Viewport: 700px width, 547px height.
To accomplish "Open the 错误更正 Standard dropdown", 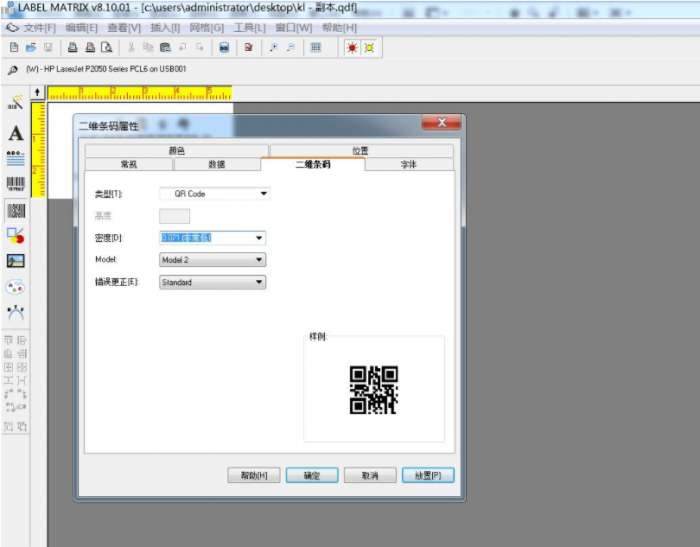I will [x=212, y=282].
